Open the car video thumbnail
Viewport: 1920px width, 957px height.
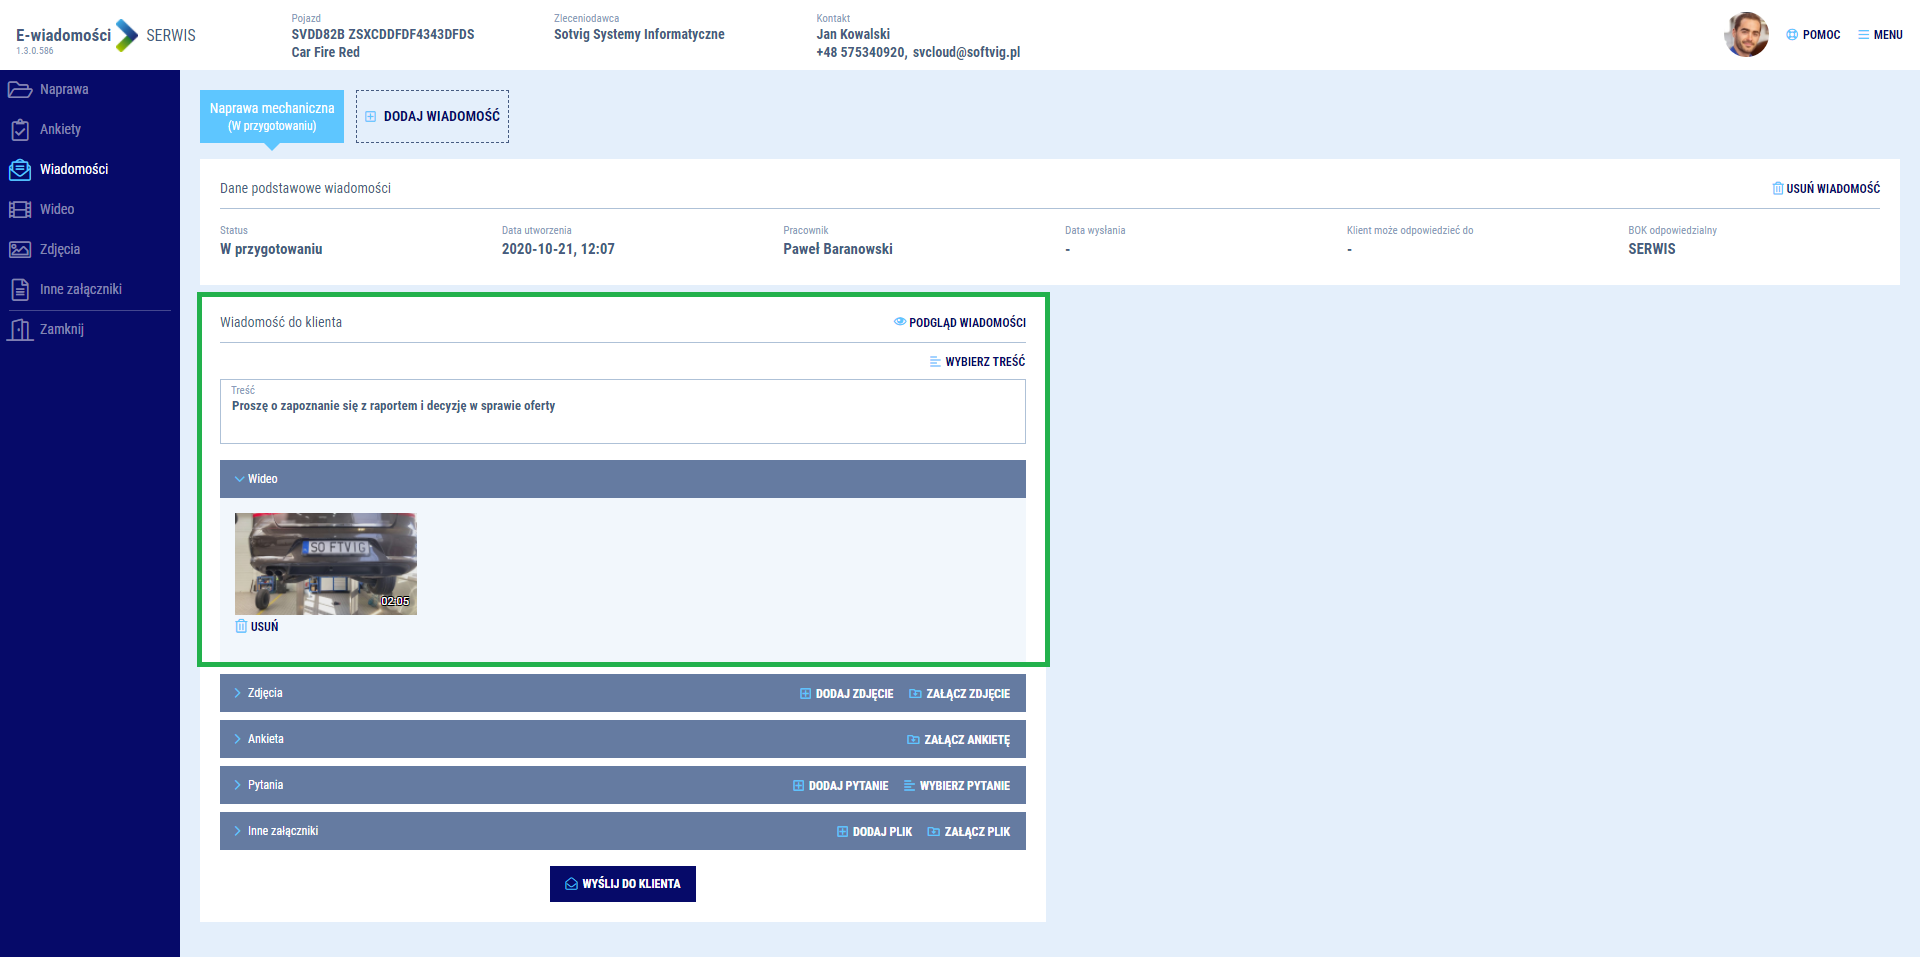pos(326,564)
